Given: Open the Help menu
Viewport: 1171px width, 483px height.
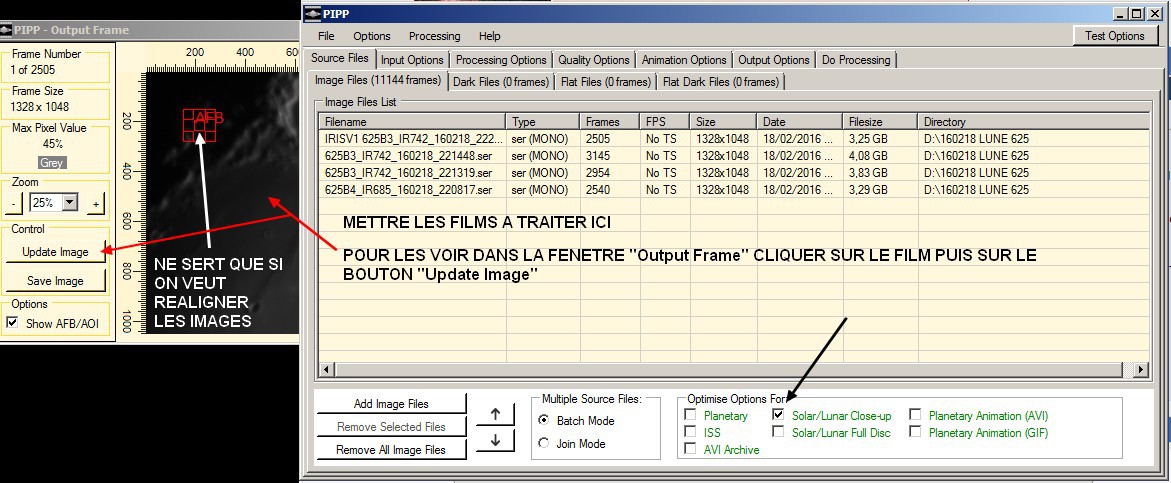Looking at the screenshot, I should pyautogui.click(x=490, y=36).
